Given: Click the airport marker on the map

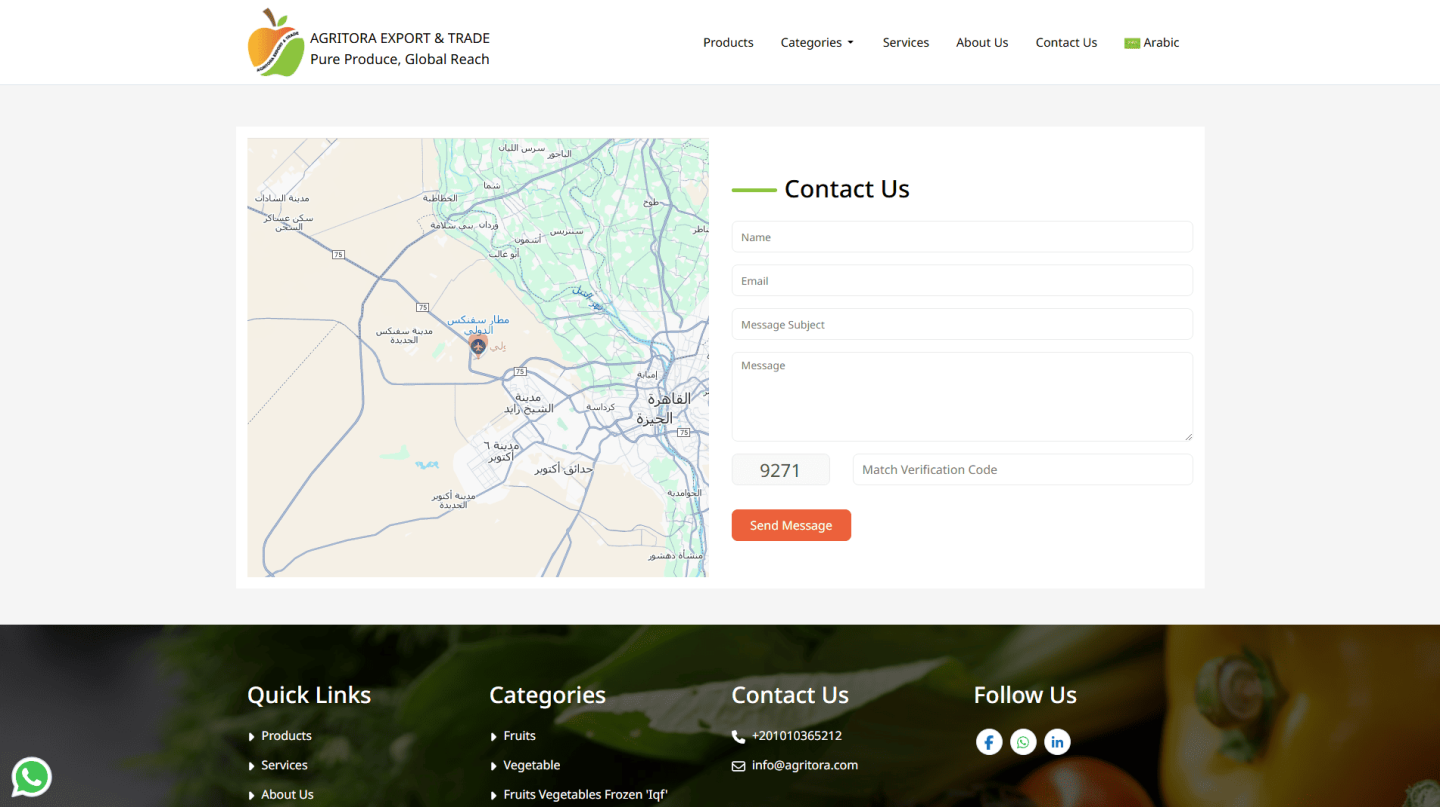Looking at the screenshot, I should click(x=478, y=346).
